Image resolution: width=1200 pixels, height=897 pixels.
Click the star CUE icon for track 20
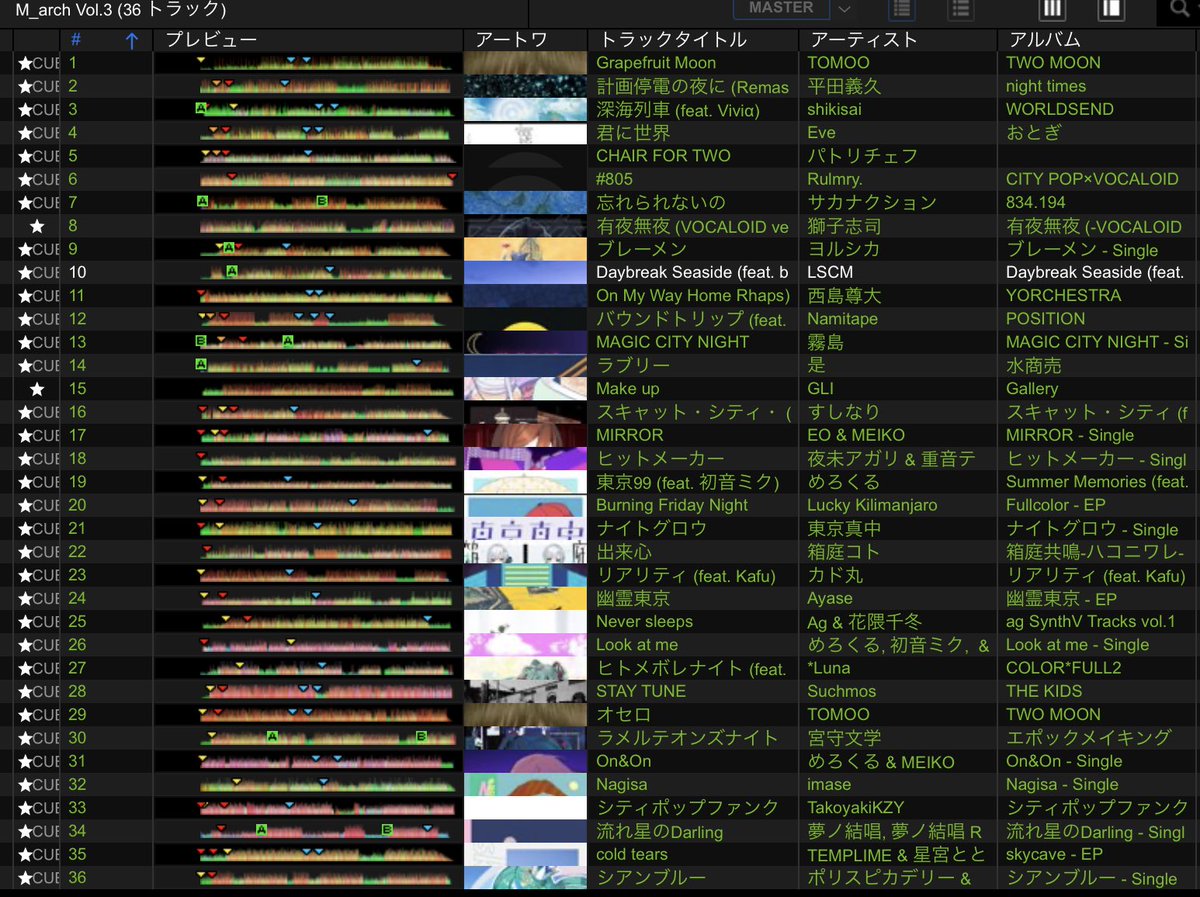click(x=38, y=505)
